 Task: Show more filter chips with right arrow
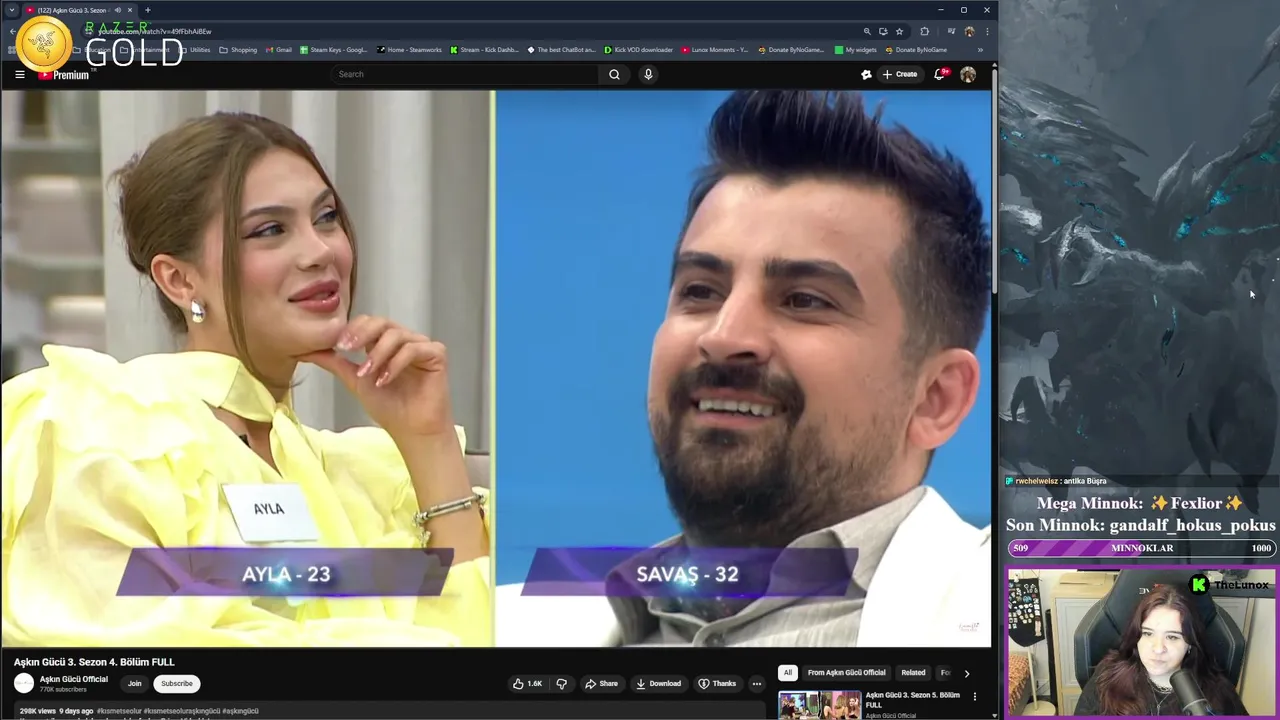pos(966,673)
